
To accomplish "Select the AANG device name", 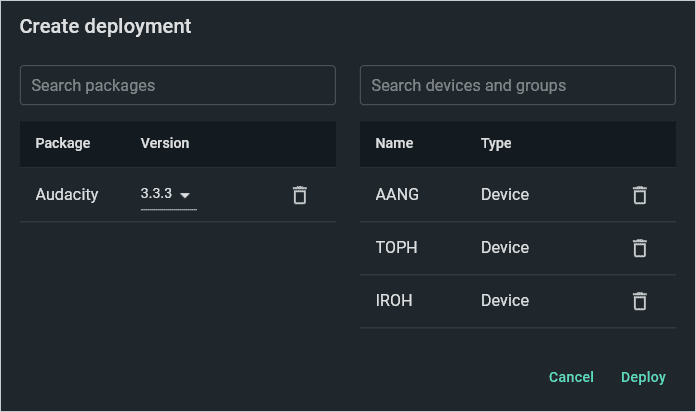I will click(397, 195).
